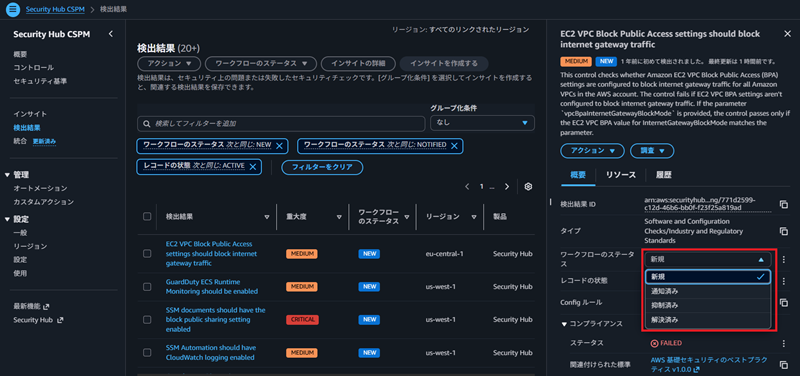This screenshot has height=376, width=800.
Task: Choose 解決済み in workflow status list
Action: 707,320
